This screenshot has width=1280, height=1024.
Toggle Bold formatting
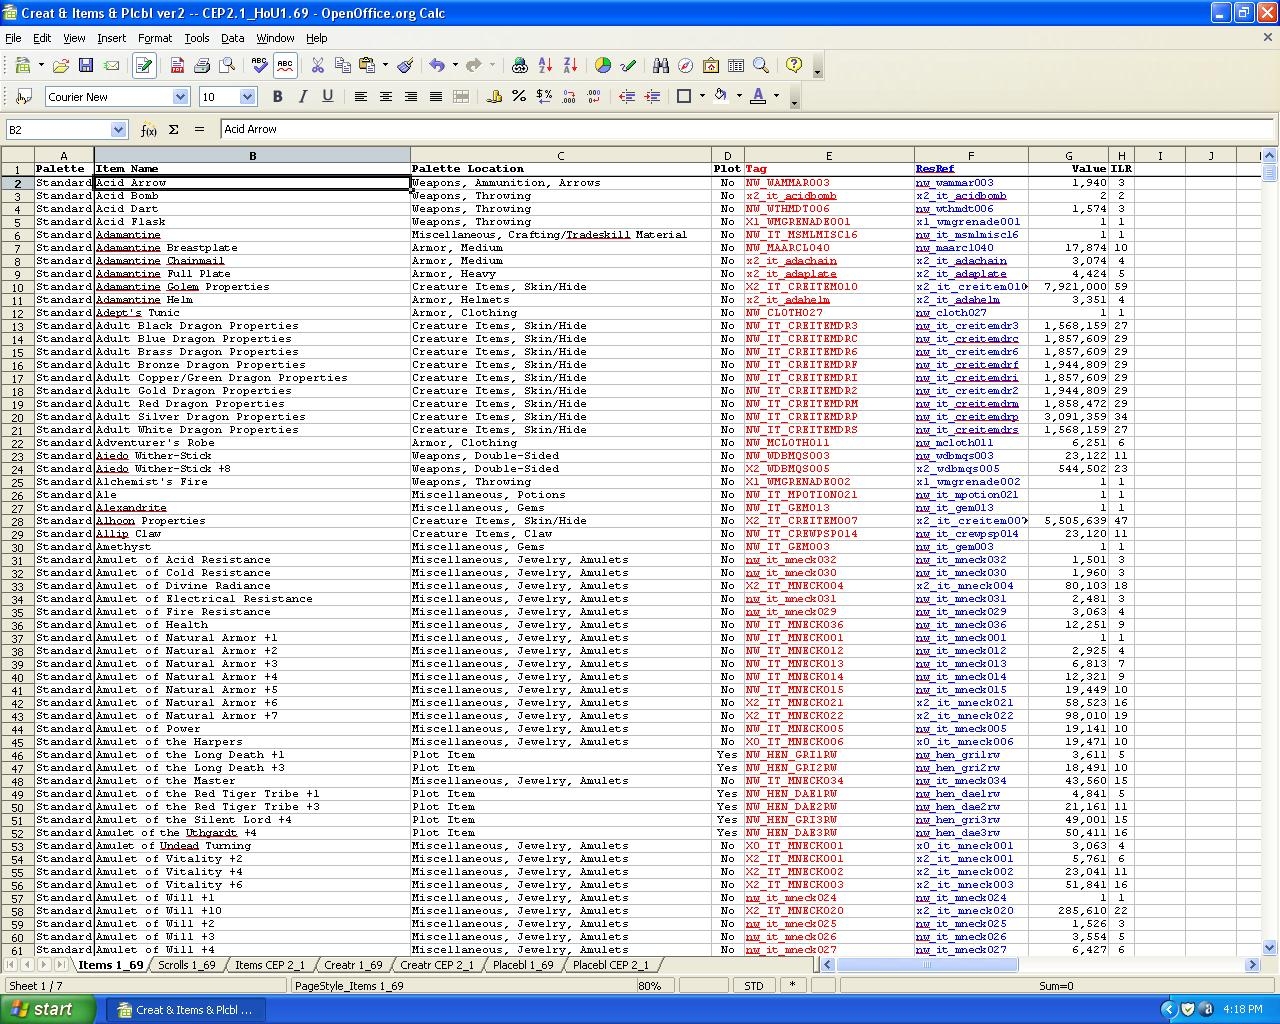pyautogui.click(x=277, y=97)
